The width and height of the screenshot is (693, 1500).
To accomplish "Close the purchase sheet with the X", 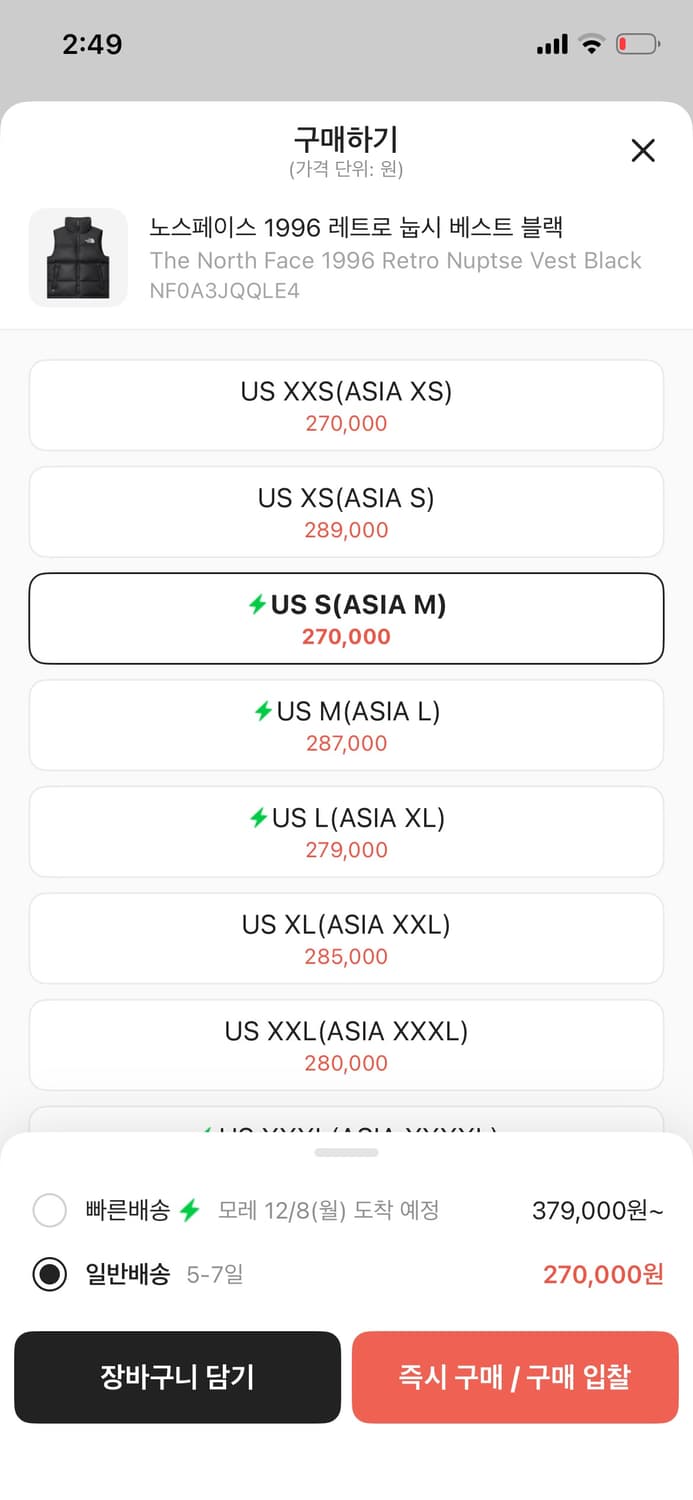I will tap(643, 151).
